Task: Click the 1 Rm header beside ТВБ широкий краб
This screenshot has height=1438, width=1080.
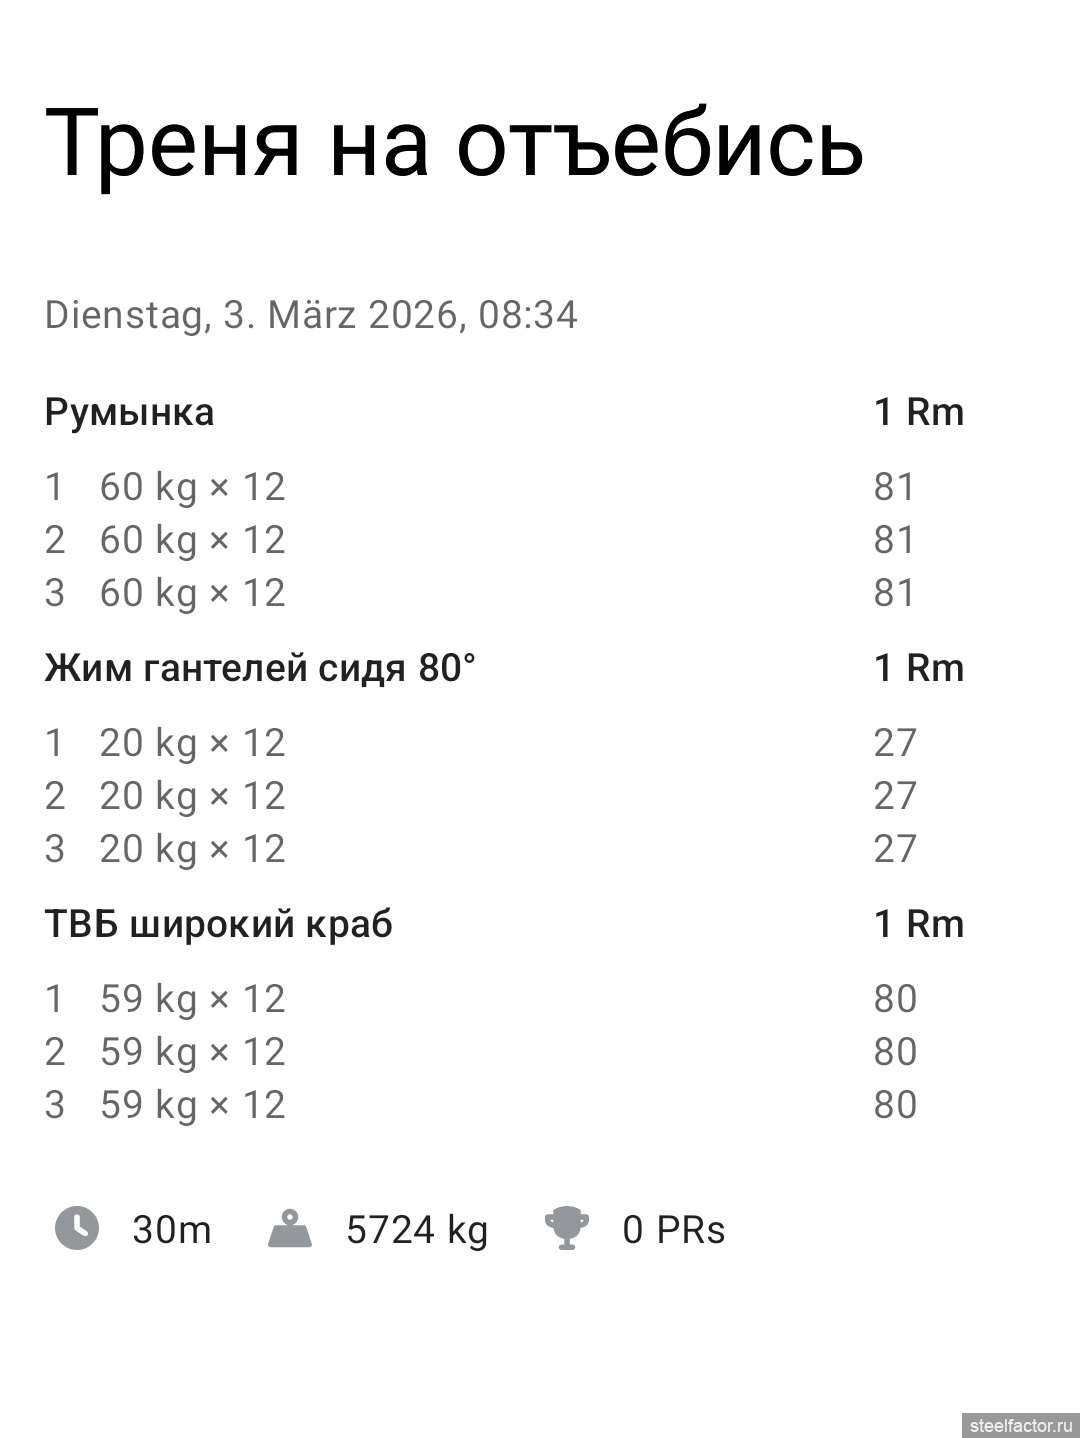Action: (x=918, y=924)
